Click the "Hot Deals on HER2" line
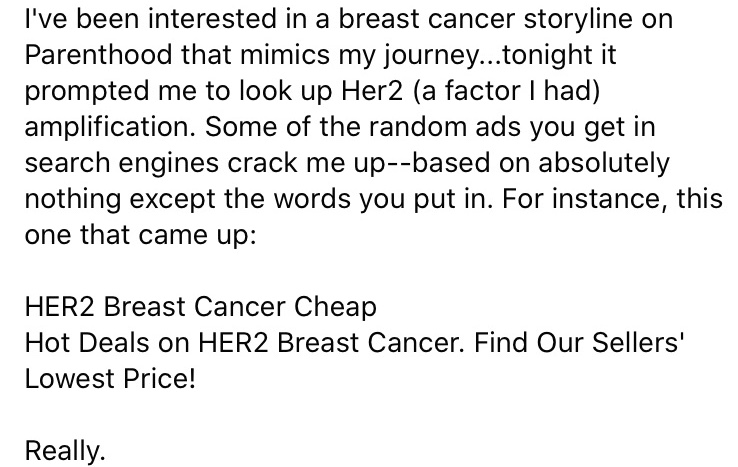 pos(146,342)
